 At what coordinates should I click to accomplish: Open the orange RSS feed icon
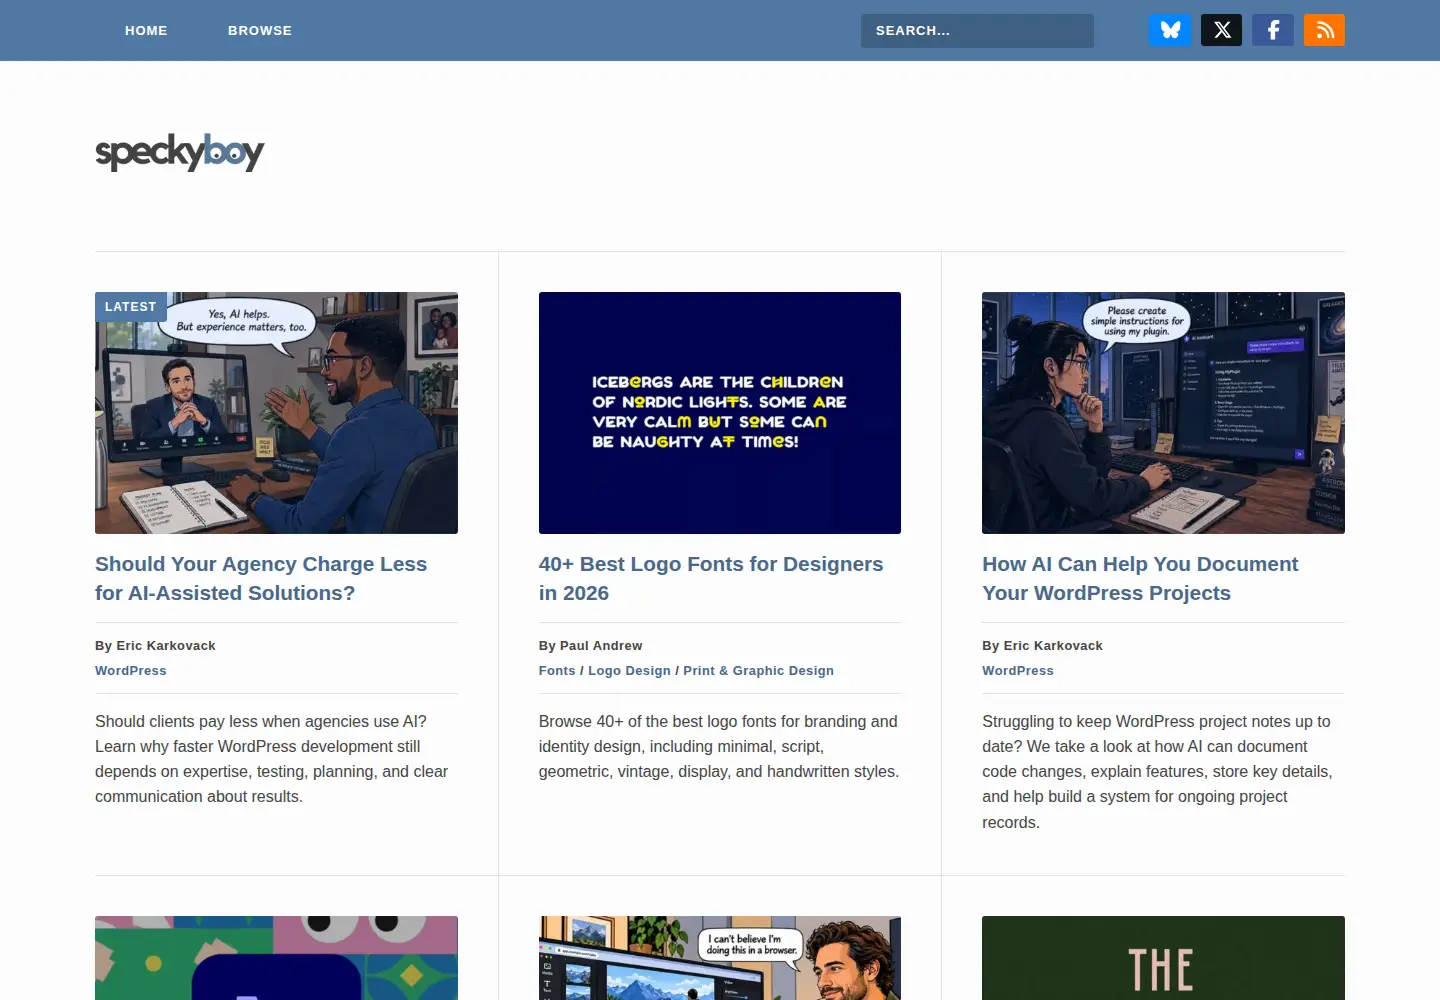1324,30
